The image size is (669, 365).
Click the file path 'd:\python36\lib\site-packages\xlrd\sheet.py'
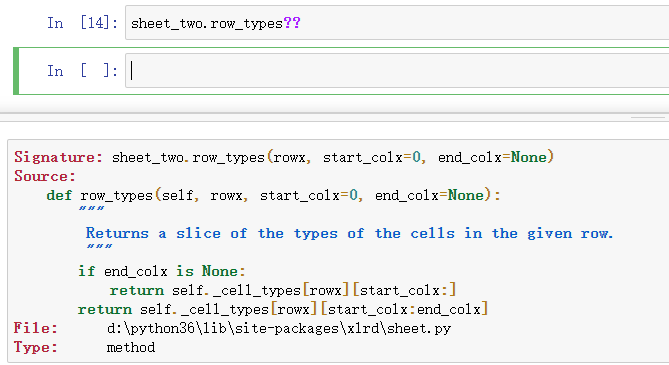click(x=279, y=328)
